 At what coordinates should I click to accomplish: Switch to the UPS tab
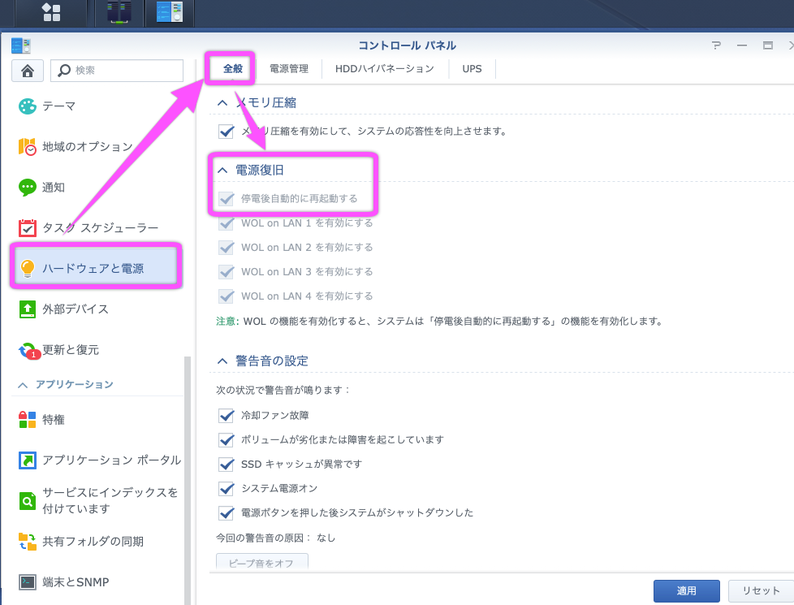471,69
